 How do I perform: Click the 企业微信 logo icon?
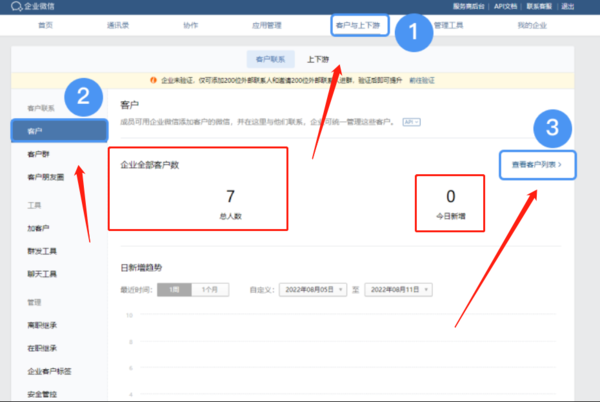click(x=9, y=6)
